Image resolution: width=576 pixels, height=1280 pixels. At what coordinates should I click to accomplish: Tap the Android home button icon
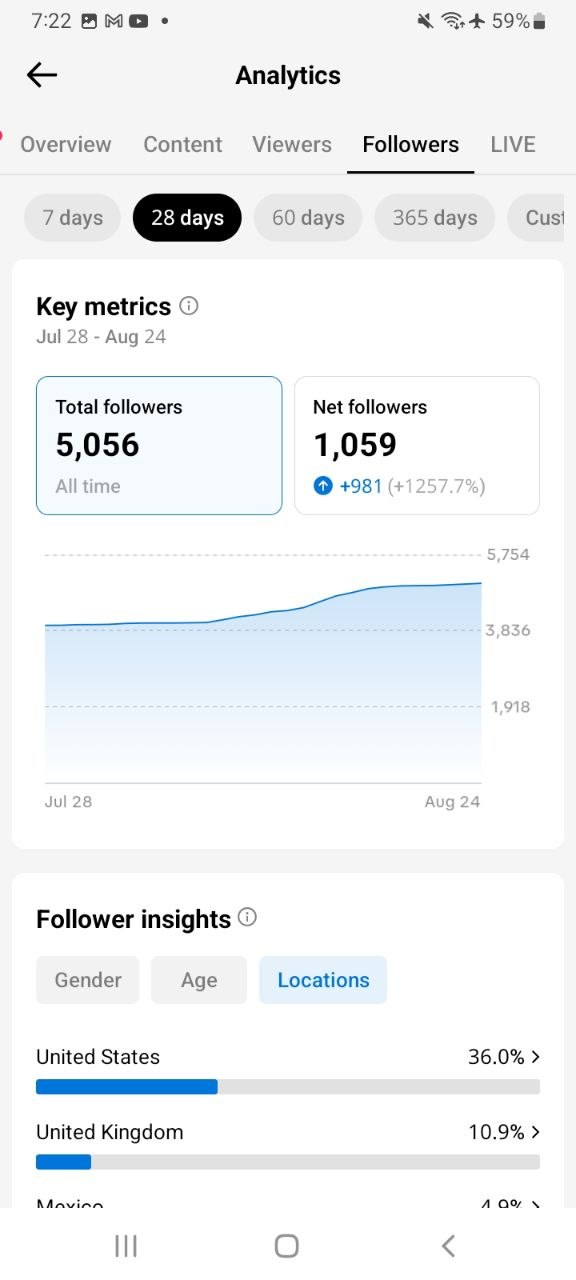(287, 1245)
